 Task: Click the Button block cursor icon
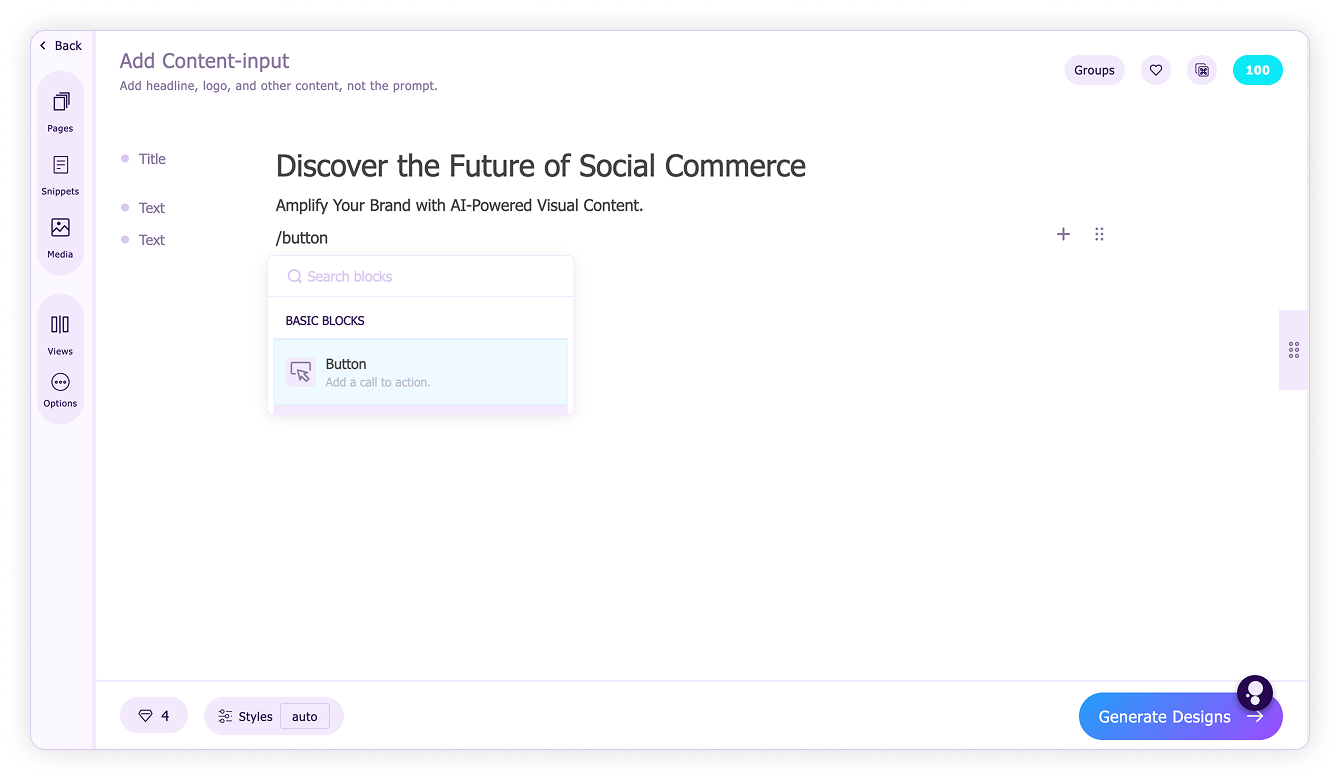[300, 372]
